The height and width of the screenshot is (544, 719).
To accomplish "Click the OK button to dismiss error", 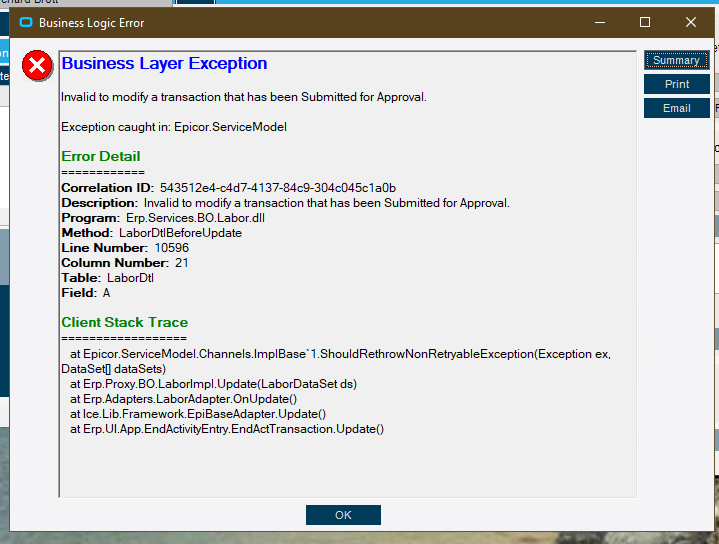I will [x=343, y=515].
